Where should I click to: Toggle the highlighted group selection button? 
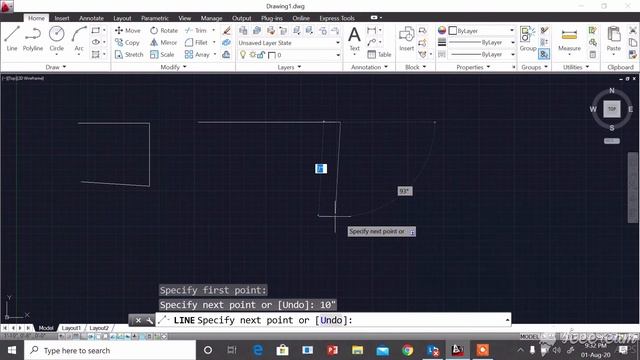[x=544, y=54]
